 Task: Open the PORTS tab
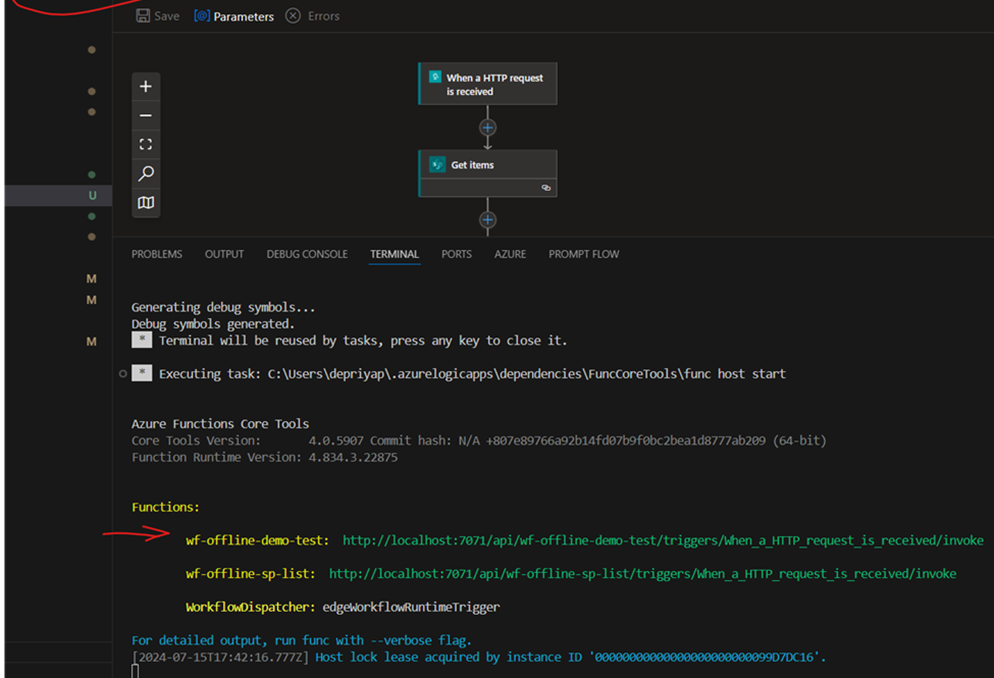(x=456, y=254)
